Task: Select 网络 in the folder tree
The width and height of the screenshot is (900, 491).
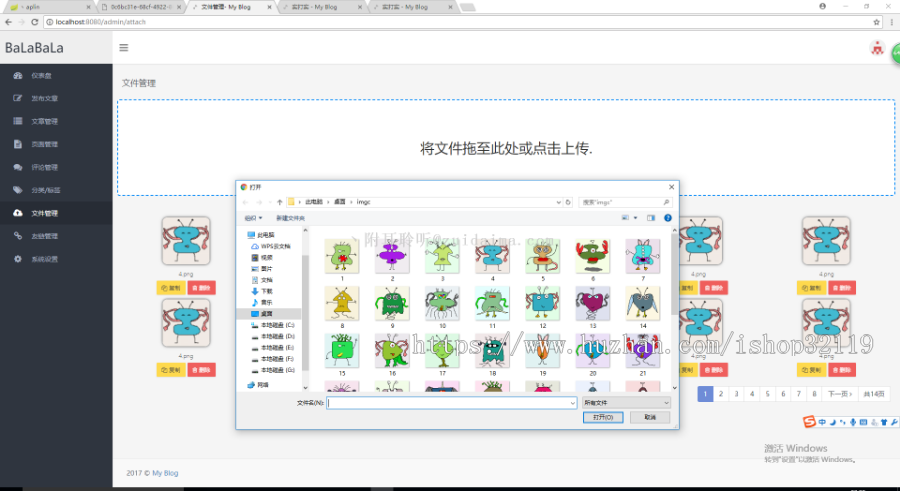Action: (x=258, y=385)
